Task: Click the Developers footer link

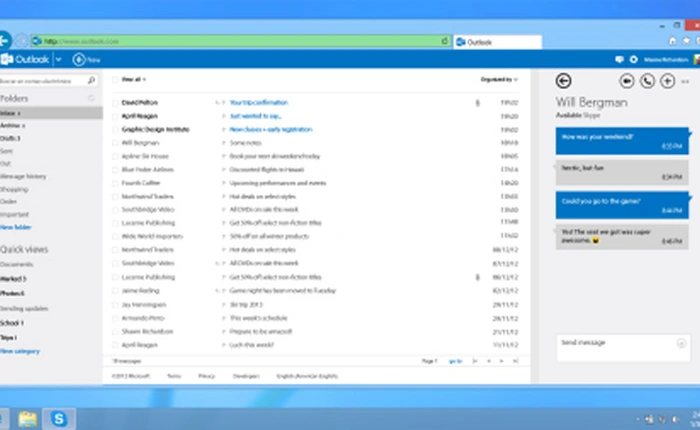Action: [x=246, y=376]
